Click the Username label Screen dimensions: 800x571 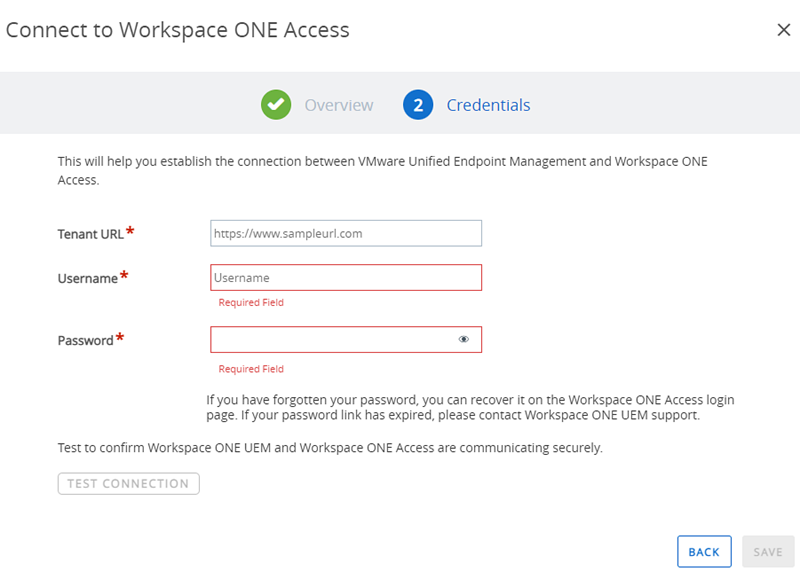pos(87,279)
